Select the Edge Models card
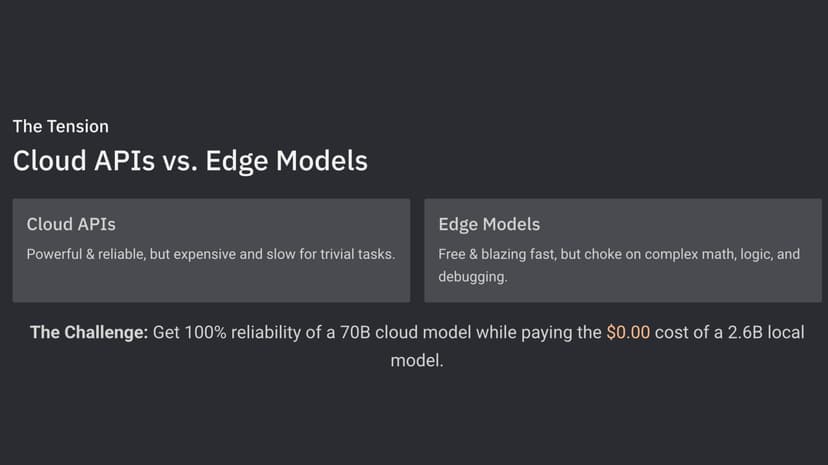This screenshot has height=465, width=828. [x=623, y=250]
